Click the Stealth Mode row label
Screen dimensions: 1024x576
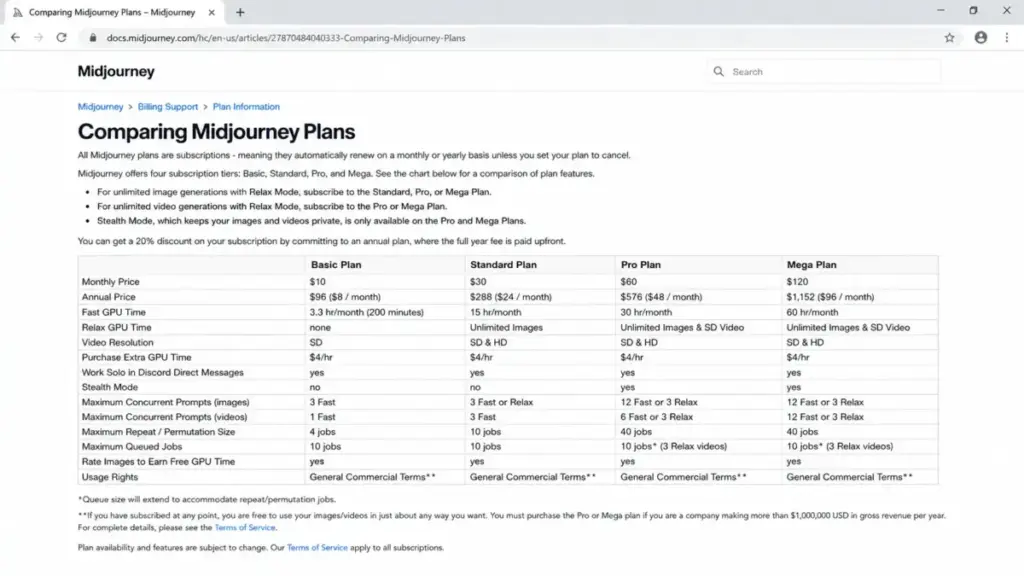click(x=110, y=387)
